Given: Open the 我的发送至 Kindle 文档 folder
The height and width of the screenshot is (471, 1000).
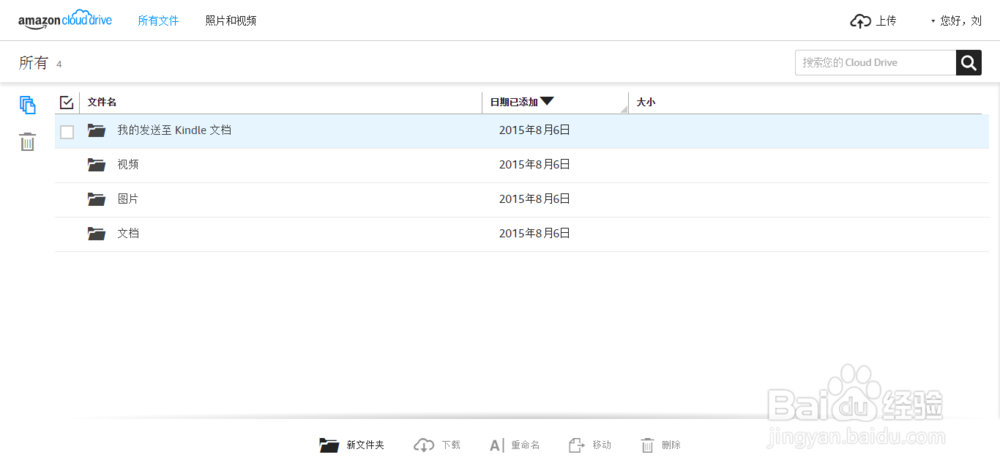Looking at the screenshot, I should 174,131.
